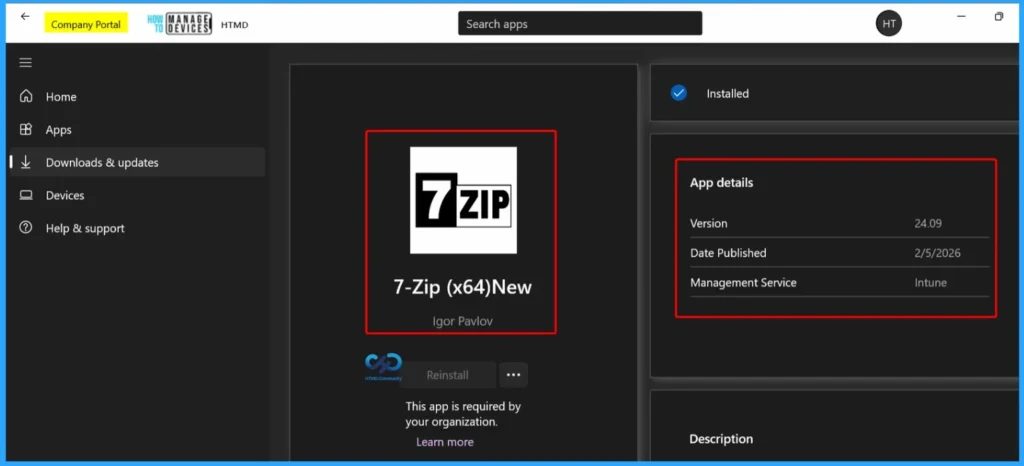Toggle the hamburger navigation menu

click(x=25, y=63)
